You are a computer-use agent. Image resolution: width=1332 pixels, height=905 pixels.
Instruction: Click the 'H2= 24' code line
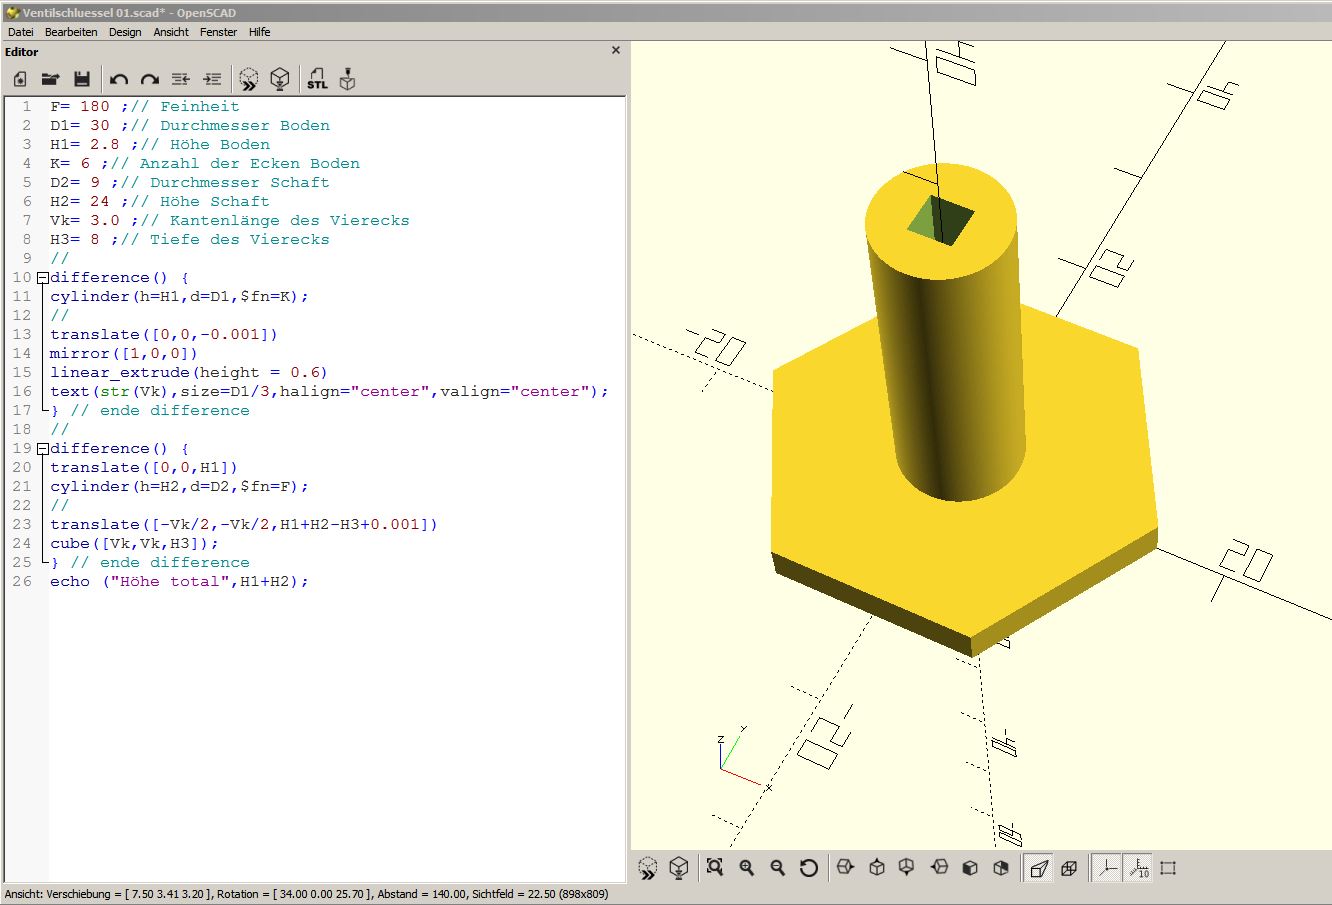160,201
